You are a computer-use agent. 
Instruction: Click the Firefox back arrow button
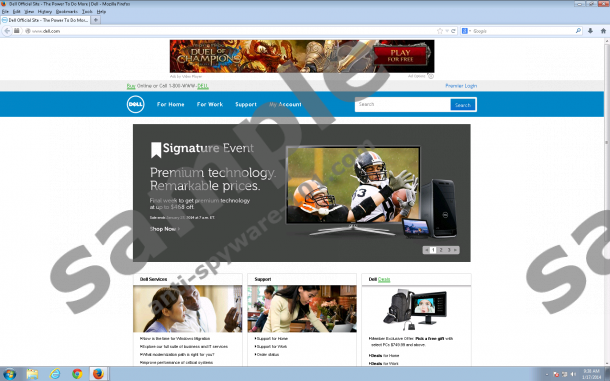[x=7, y=31]
